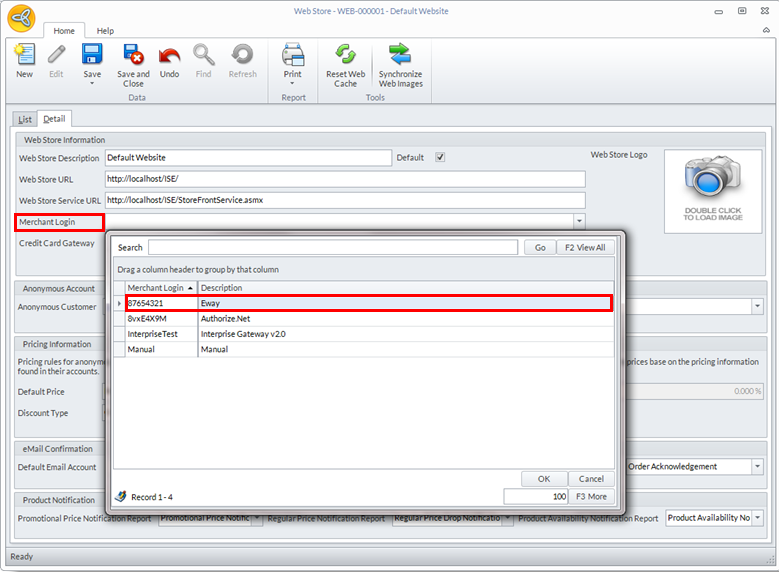
Task: Switch to the Help ribbon tab
Action: 105,31
